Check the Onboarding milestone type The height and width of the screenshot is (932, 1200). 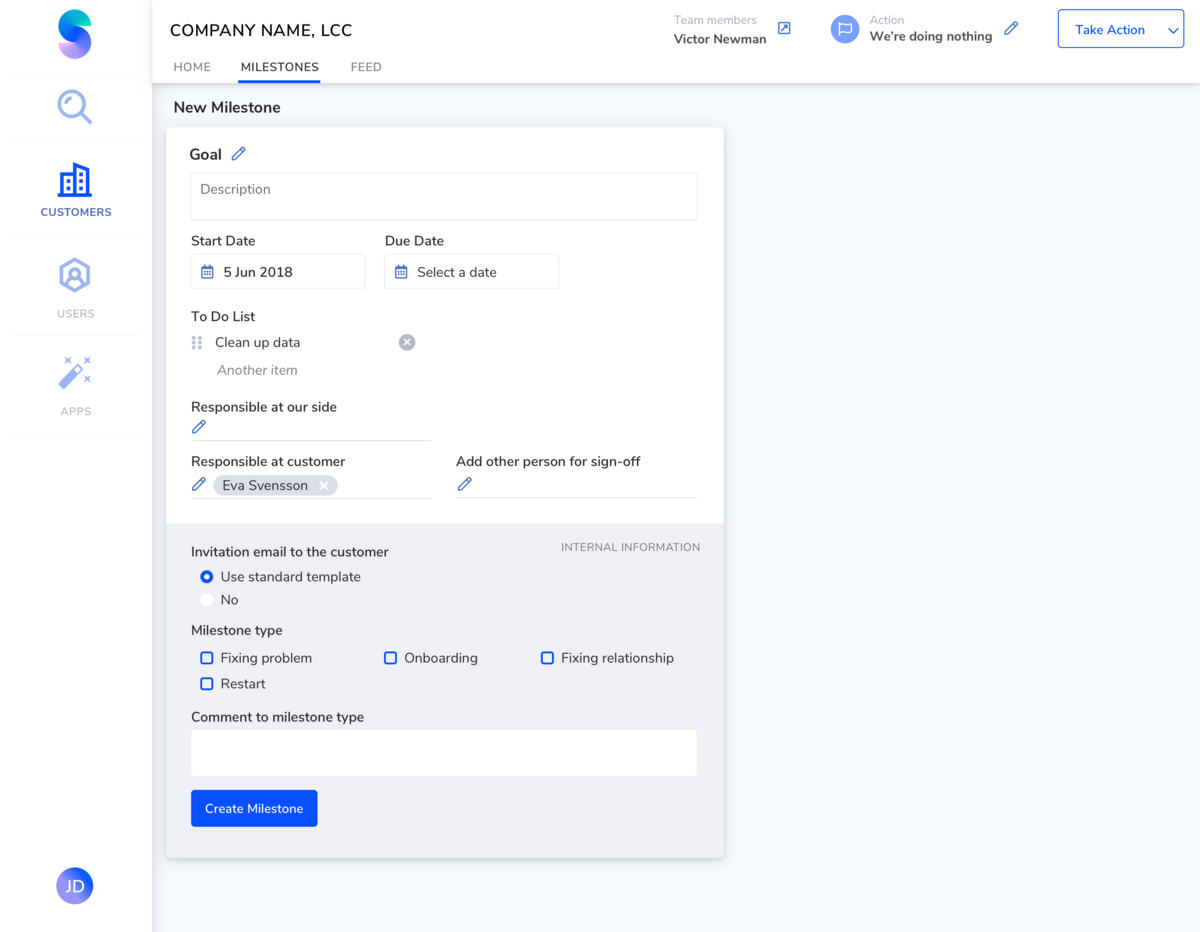pos(389,657)
